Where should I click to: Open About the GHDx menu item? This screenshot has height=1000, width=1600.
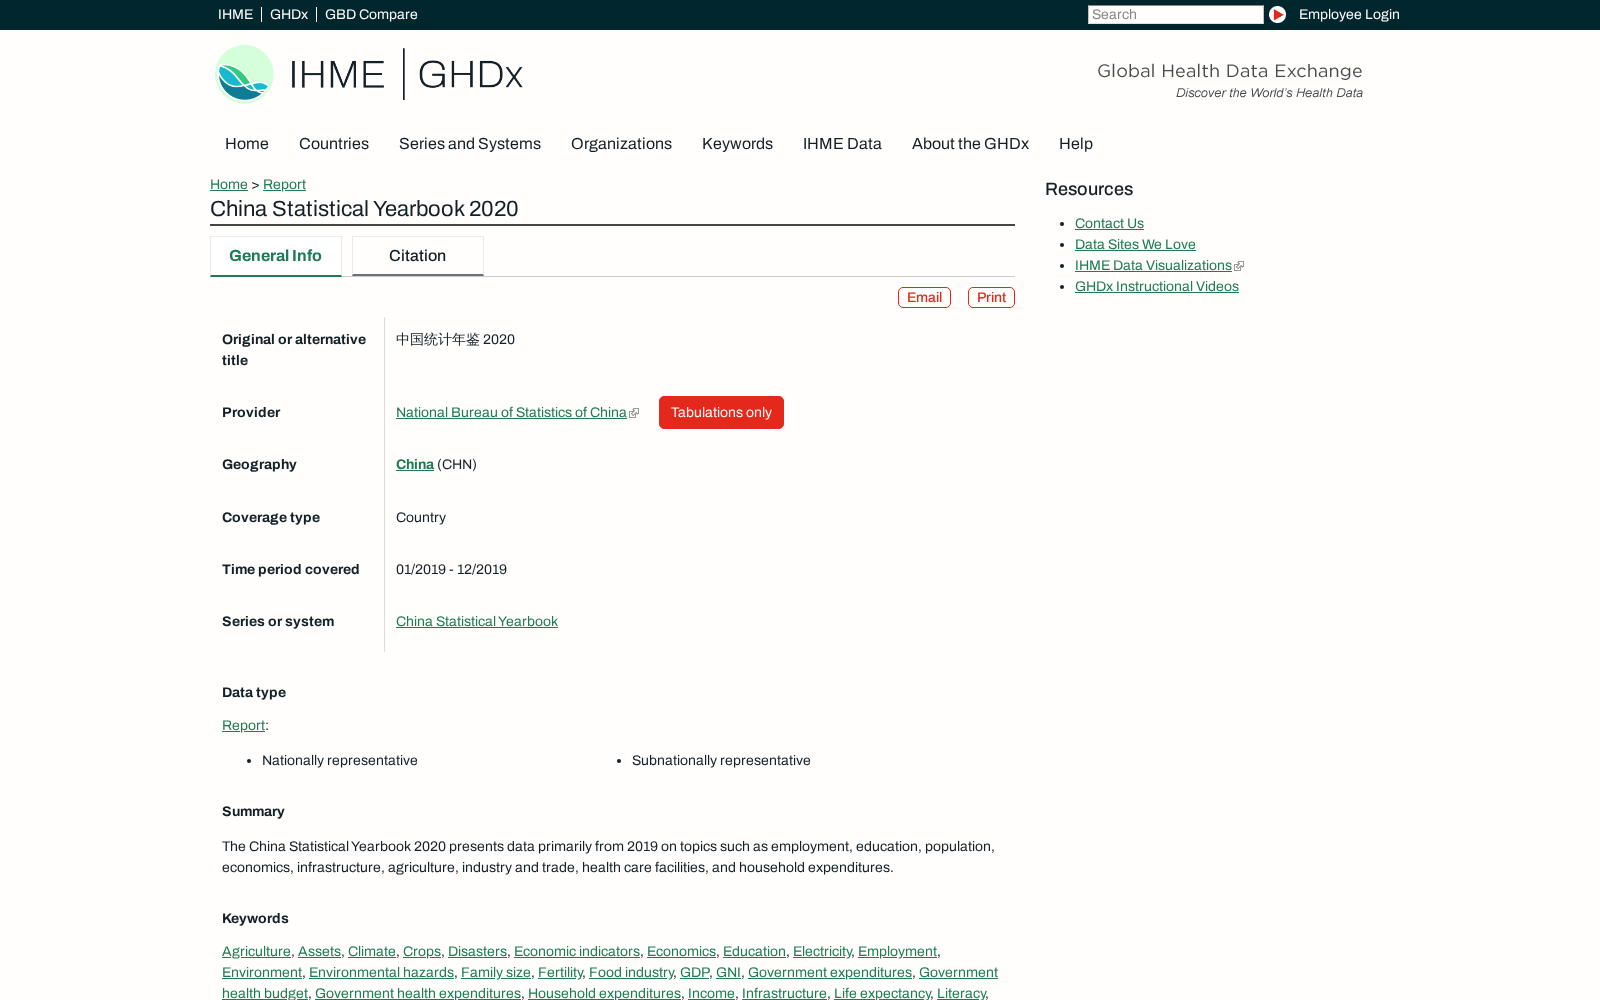970,144
